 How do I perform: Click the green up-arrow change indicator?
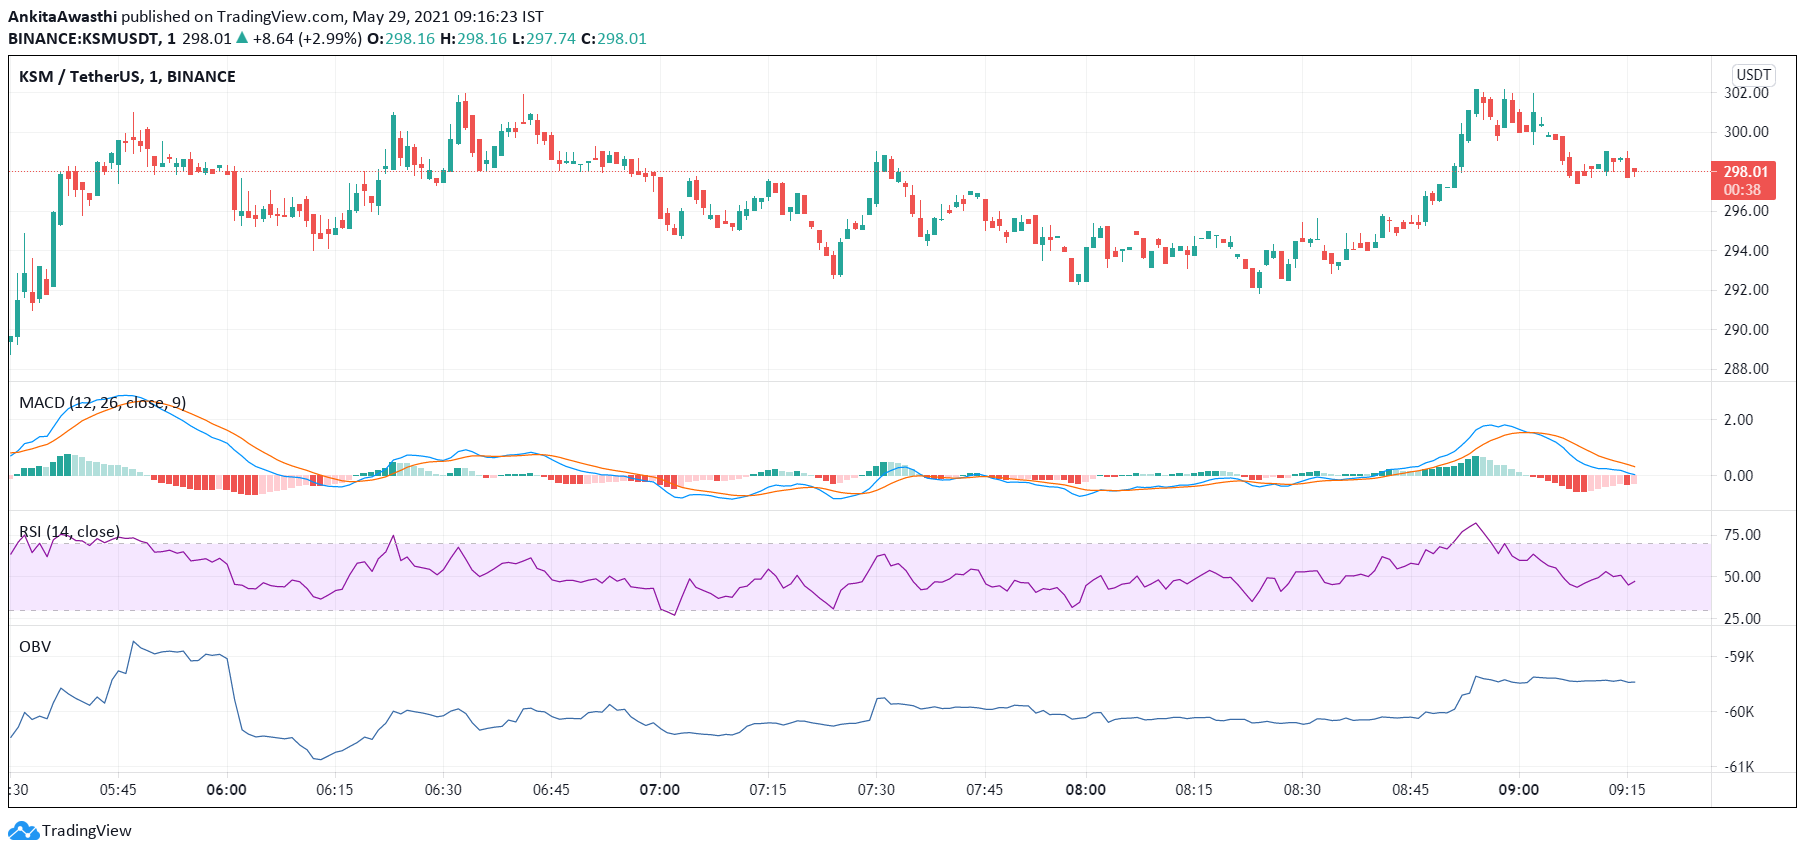click(x=242, y=38)
